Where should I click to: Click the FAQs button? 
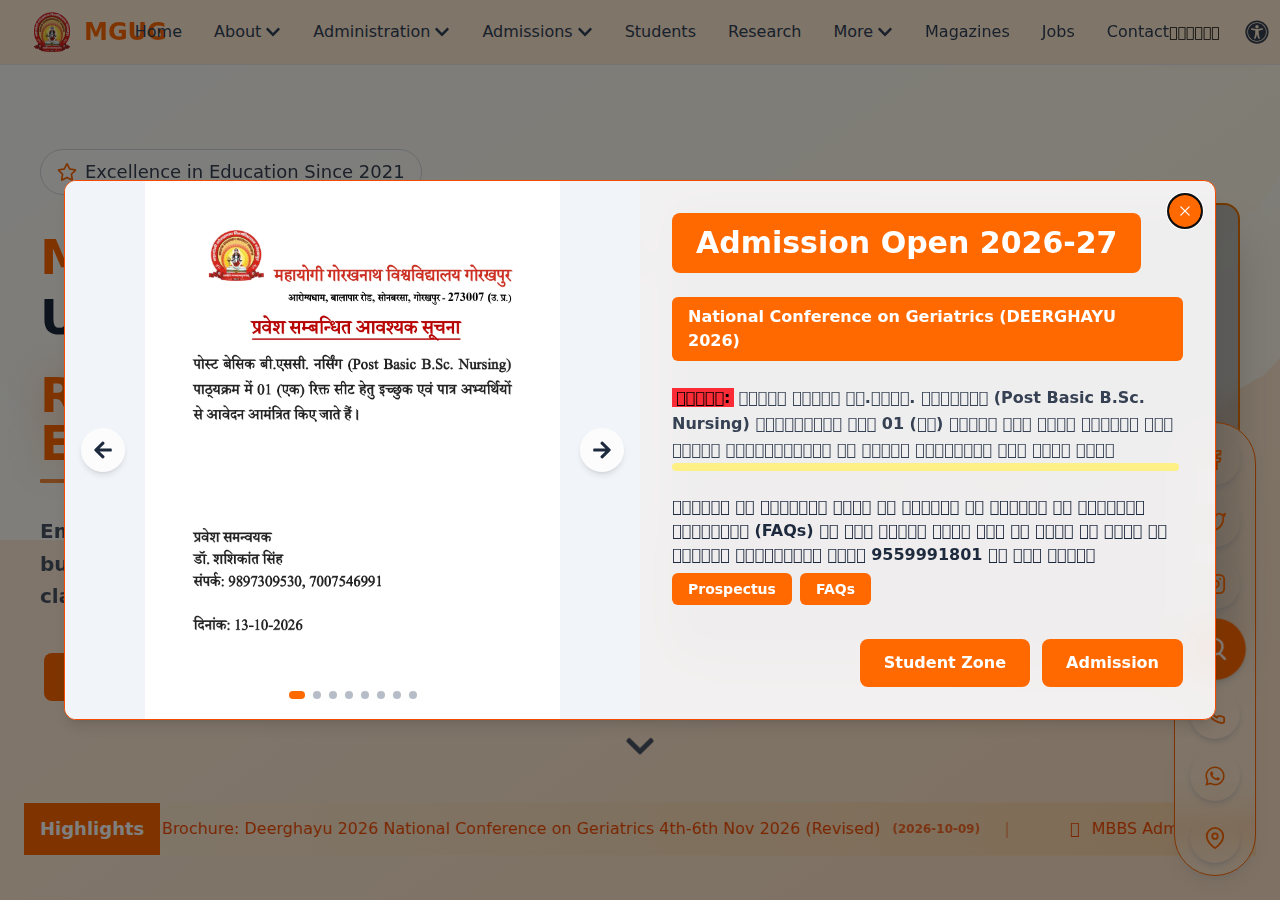coord(835,589)
